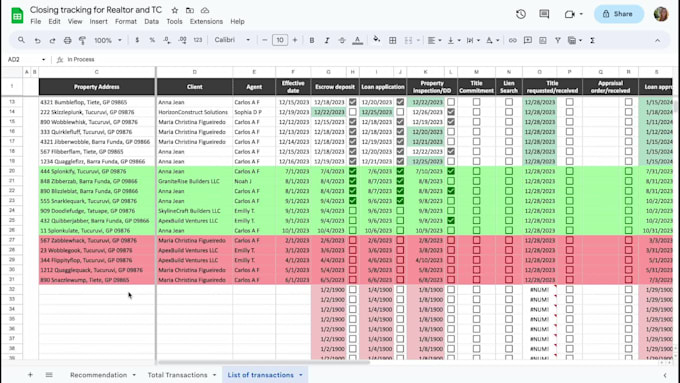Open vertical align dropdown
The width and height of the screenshot is (680, 383).
coord(454,40)
